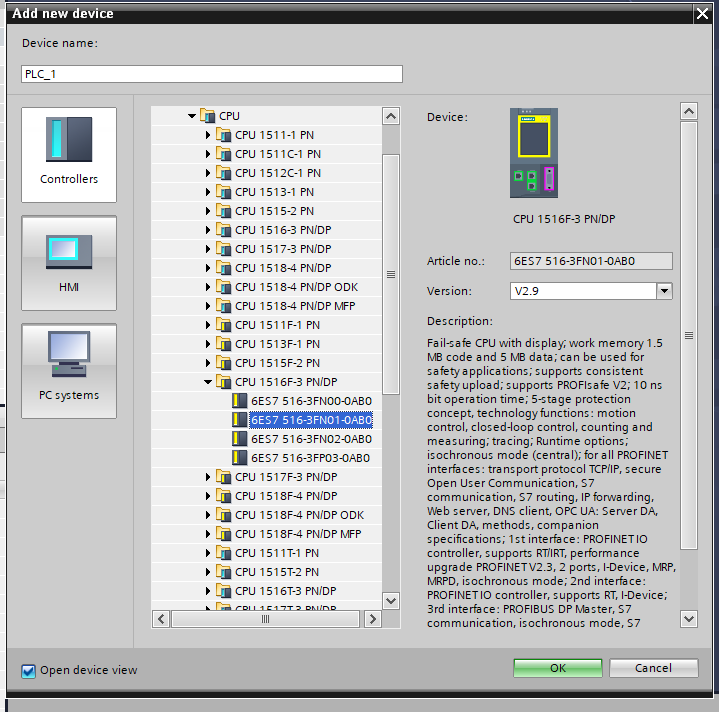Click folder icon of CPU 1518-4 PN/DP ODK
The height and width of the screenshot is (712, 719).
pos(224,287)
